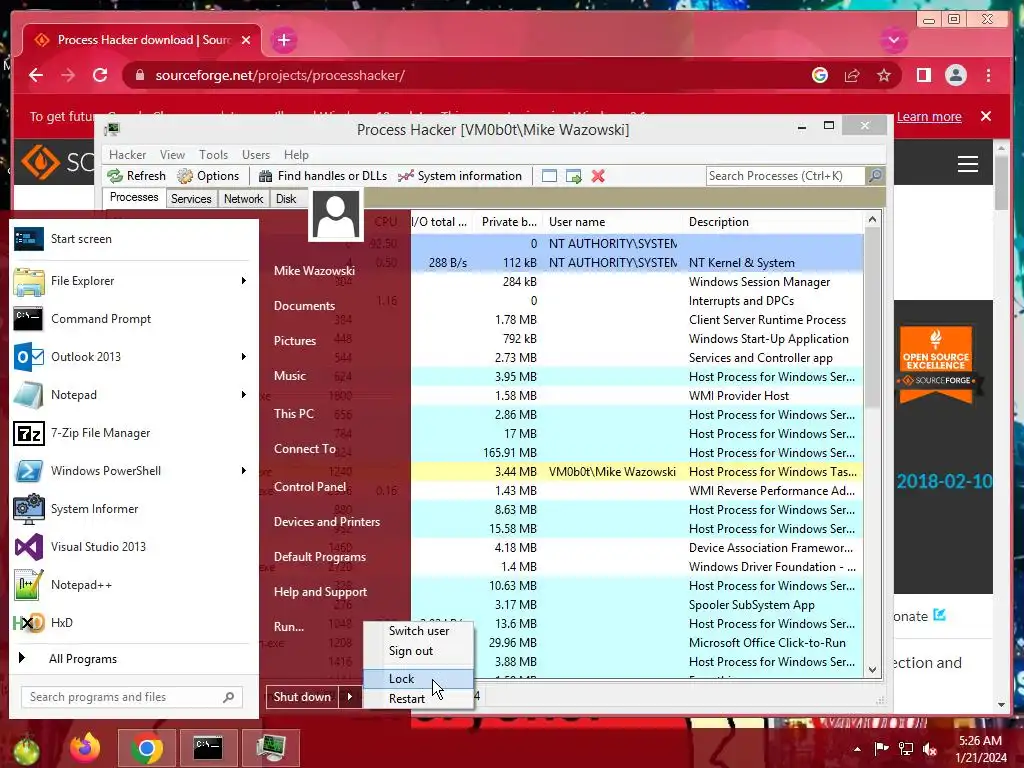Expand Notepad jump list arrow
Viewport: 1024px width, 768px height.
(244, 394)
